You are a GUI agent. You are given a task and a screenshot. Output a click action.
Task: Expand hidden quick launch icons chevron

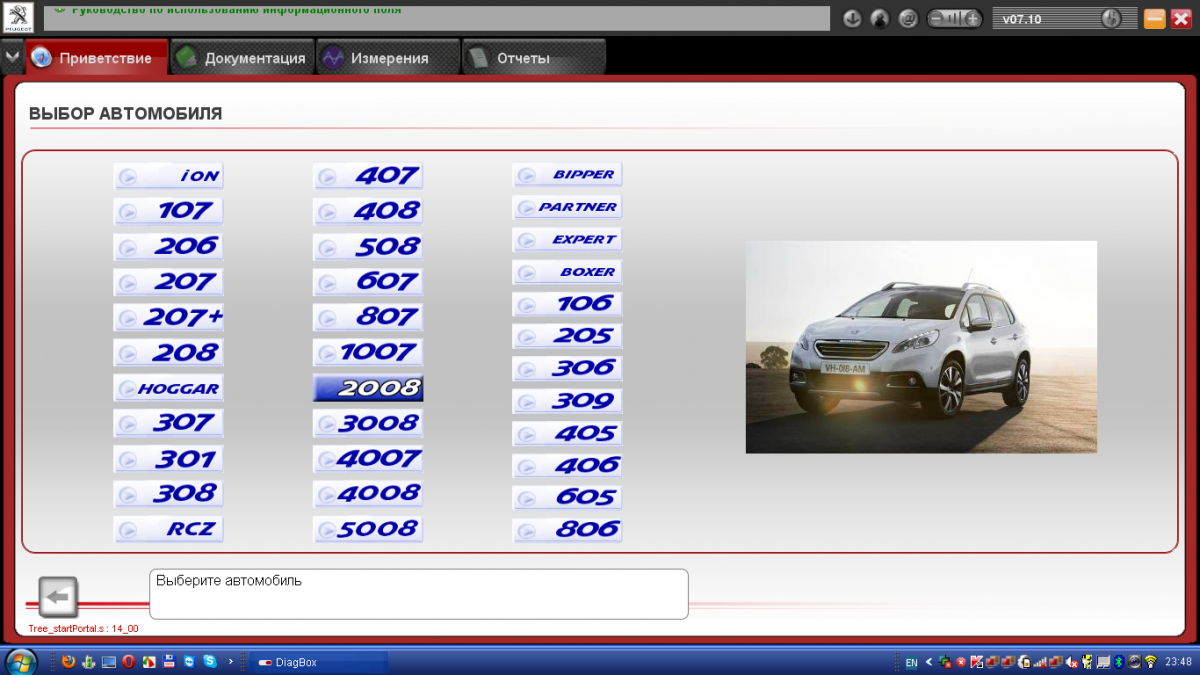(231, 662)
